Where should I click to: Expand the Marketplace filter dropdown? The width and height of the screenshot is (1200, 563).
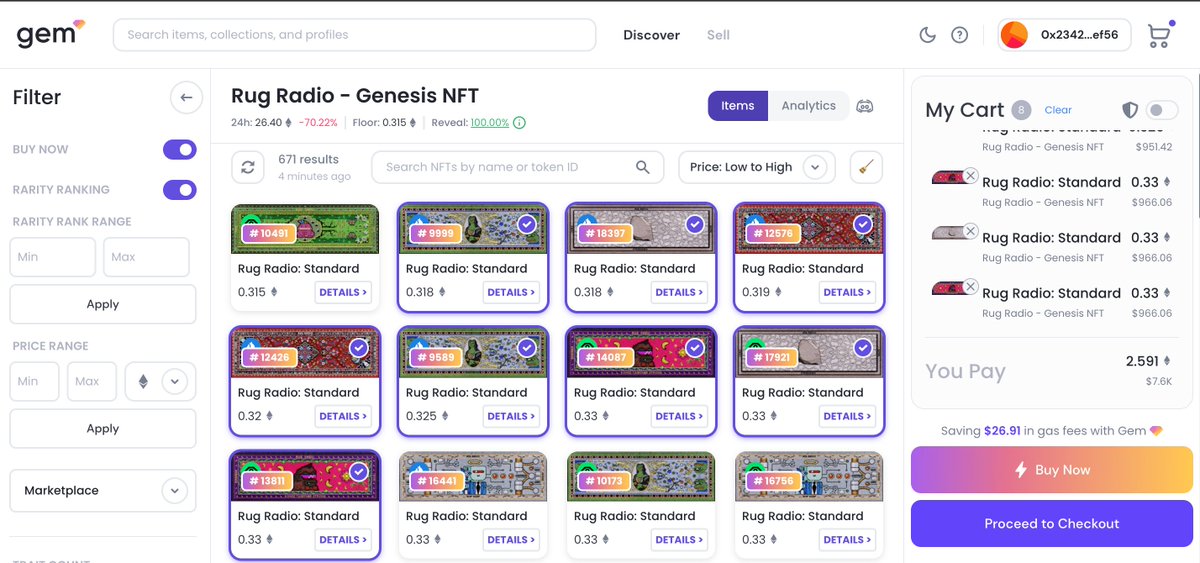(x=103, y=491)
